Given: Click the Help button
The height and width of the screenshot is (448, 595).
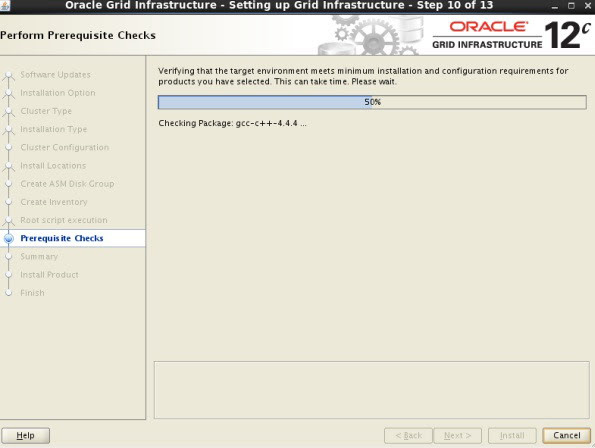Looking at the screenshot, I should 25,435.
